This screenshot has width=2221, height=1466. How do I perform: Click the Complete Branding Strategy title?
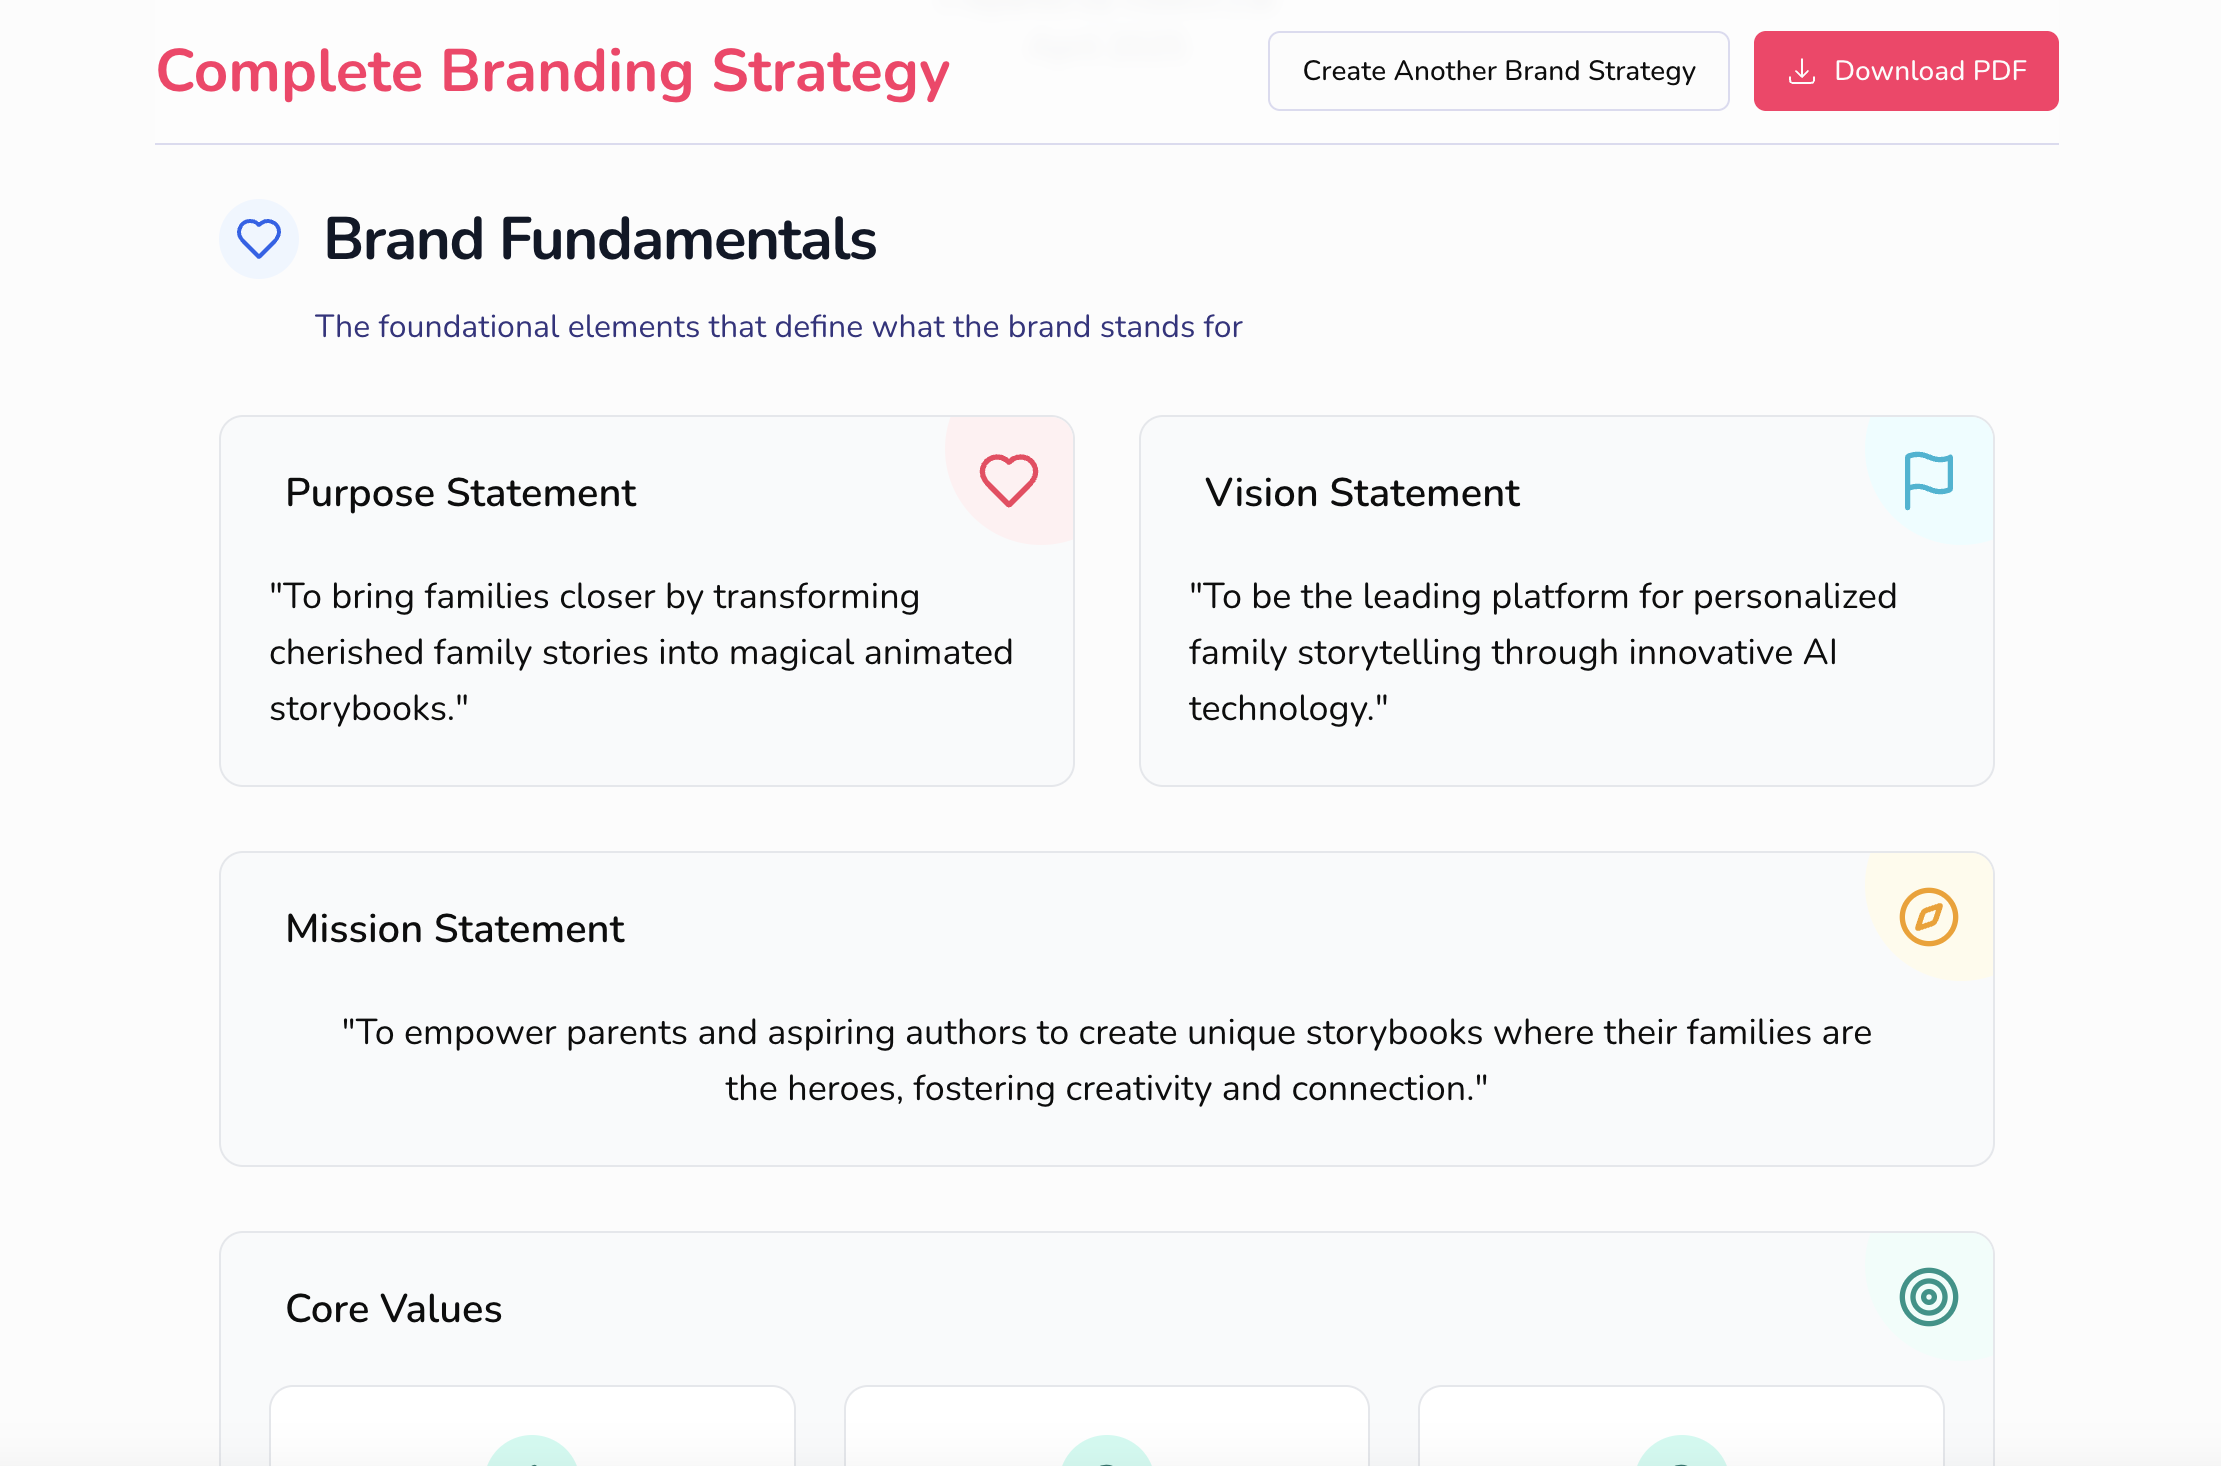[553, 72]
